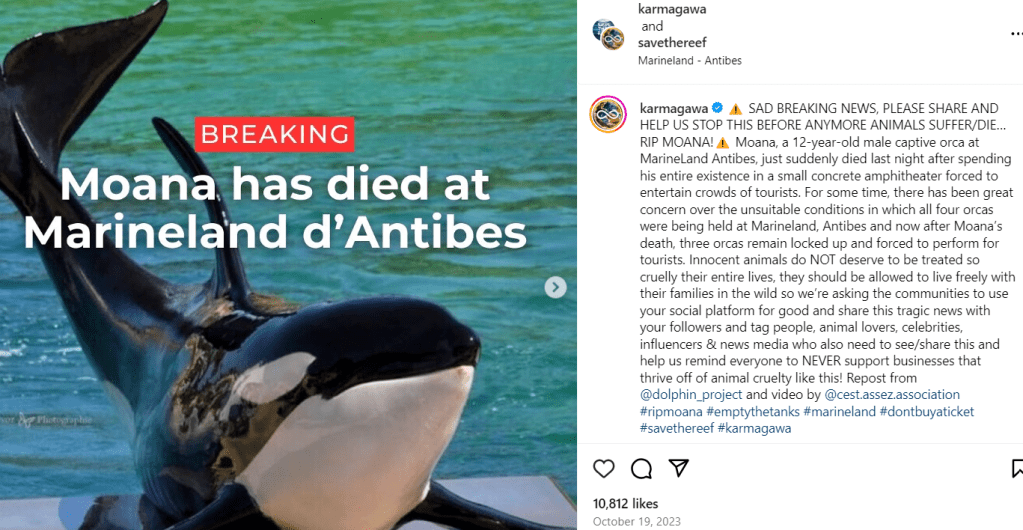
Task: View the 10,812 likes list
Action: [x=625, y=503]
